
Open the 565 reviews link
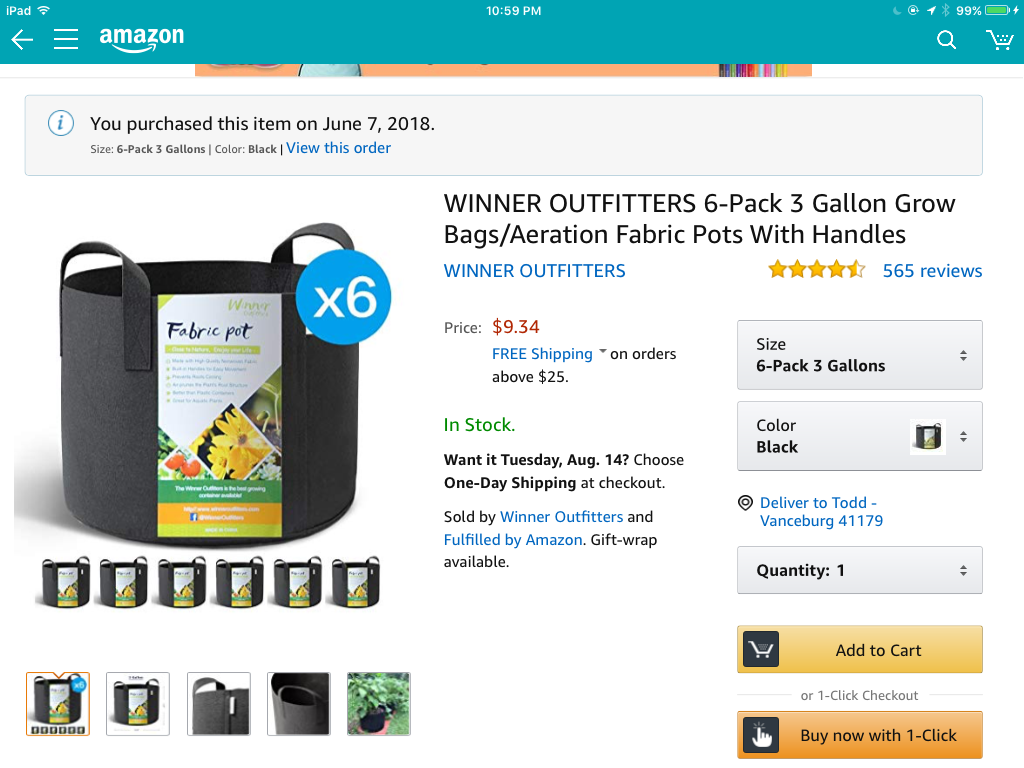click(932, 270)
